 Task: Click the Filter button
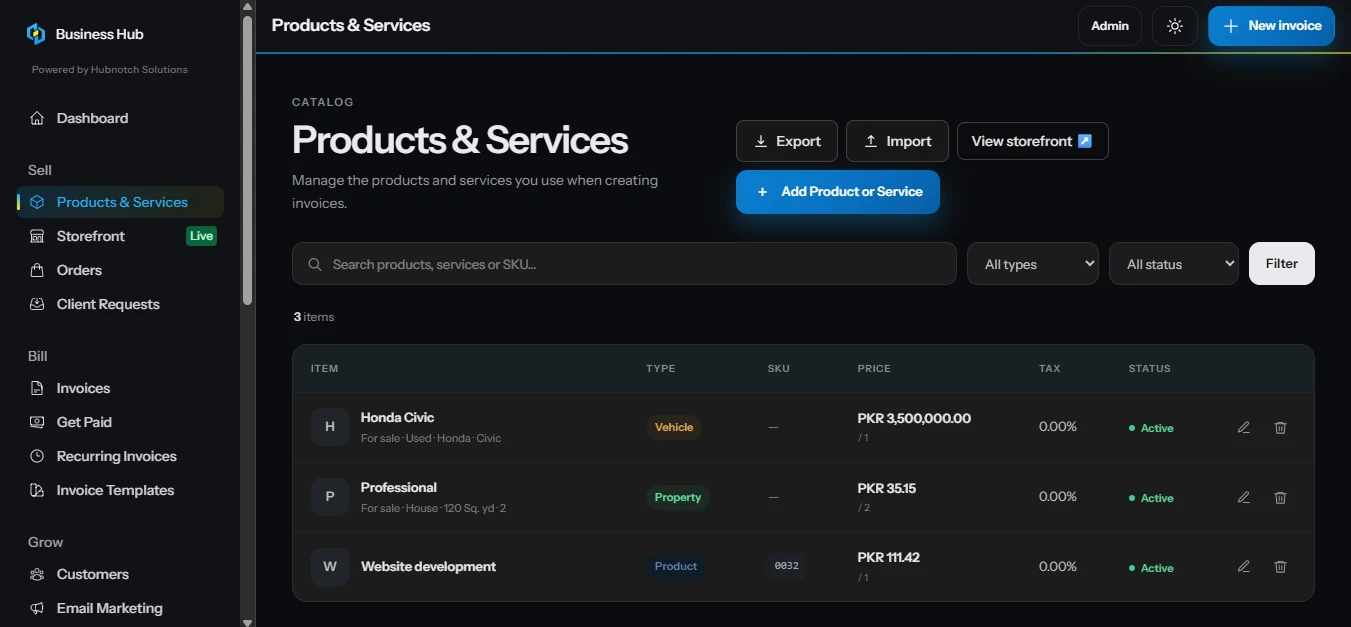(x=1282, y=264)
